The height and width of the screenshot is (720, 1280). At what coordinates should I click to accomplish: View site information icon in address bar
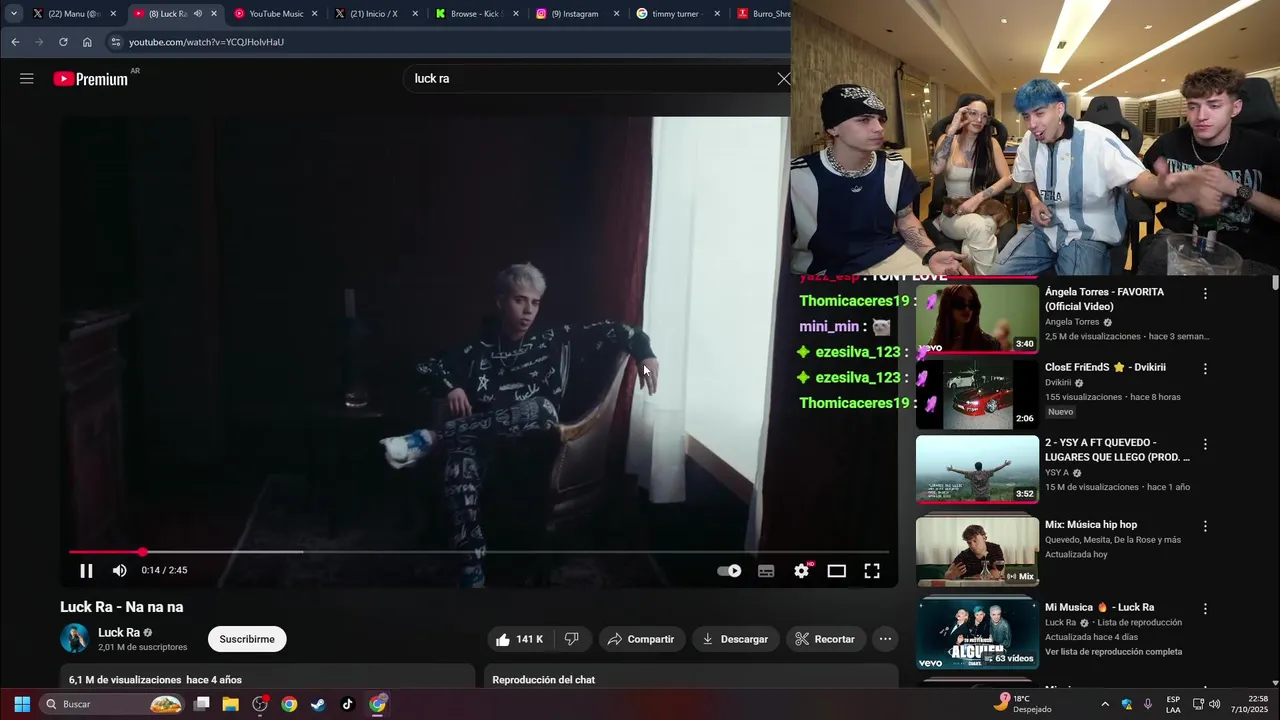(x=116, y=42)
